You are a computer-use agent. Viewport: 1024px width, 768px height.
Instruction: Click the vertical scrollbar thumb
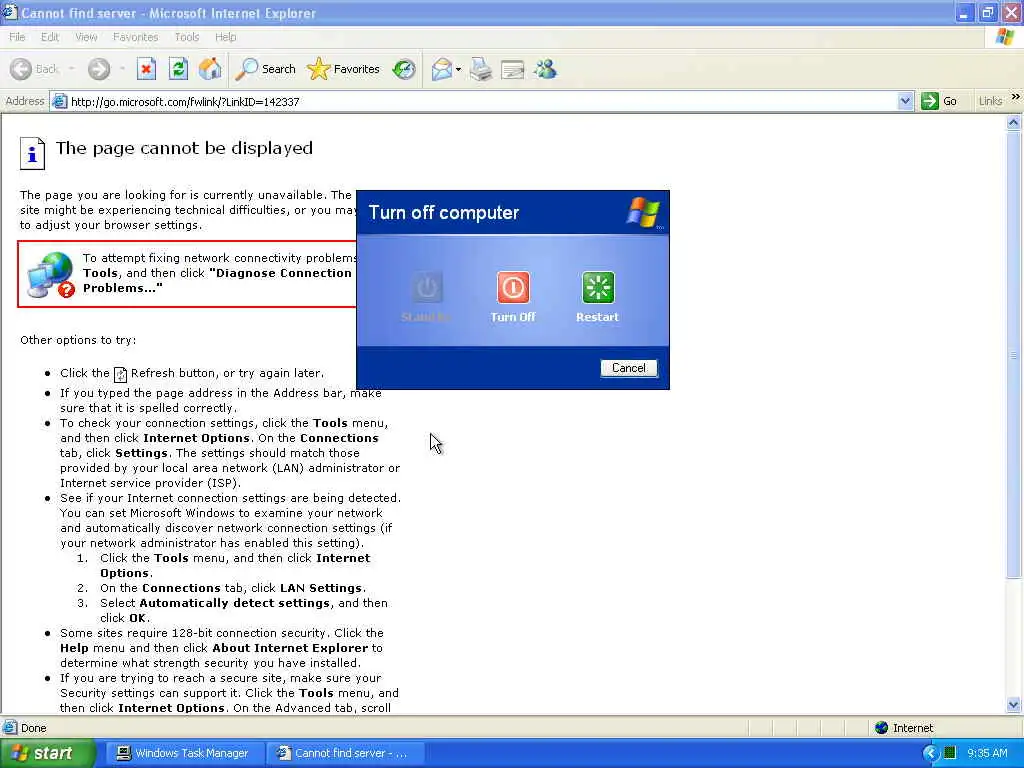tap(1014, 355)
